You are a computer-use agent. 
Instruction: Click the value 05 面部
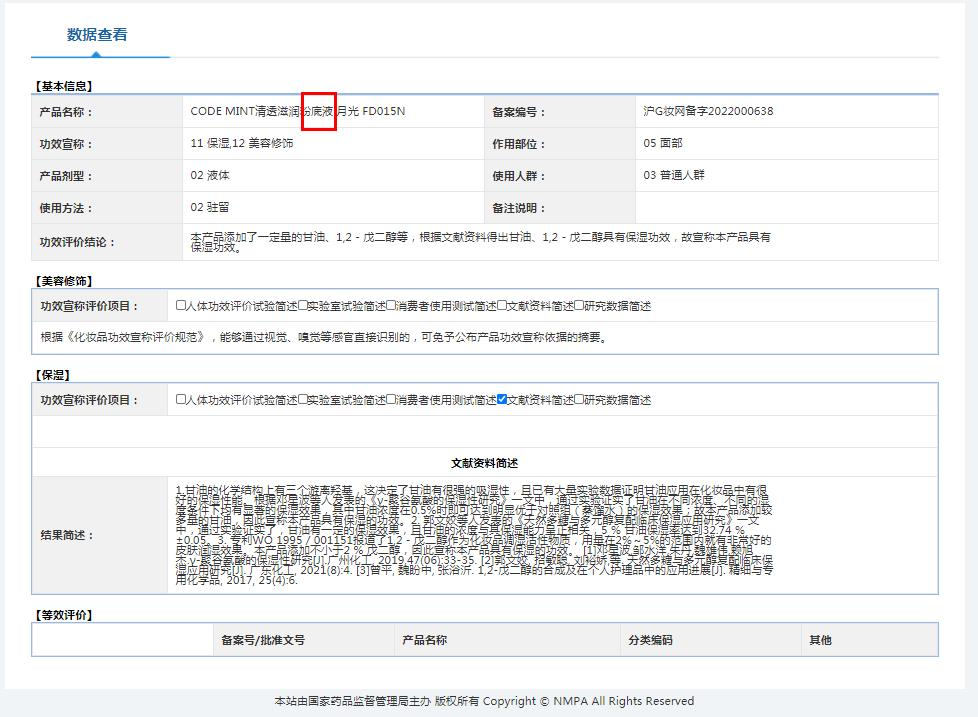(662, 143)
